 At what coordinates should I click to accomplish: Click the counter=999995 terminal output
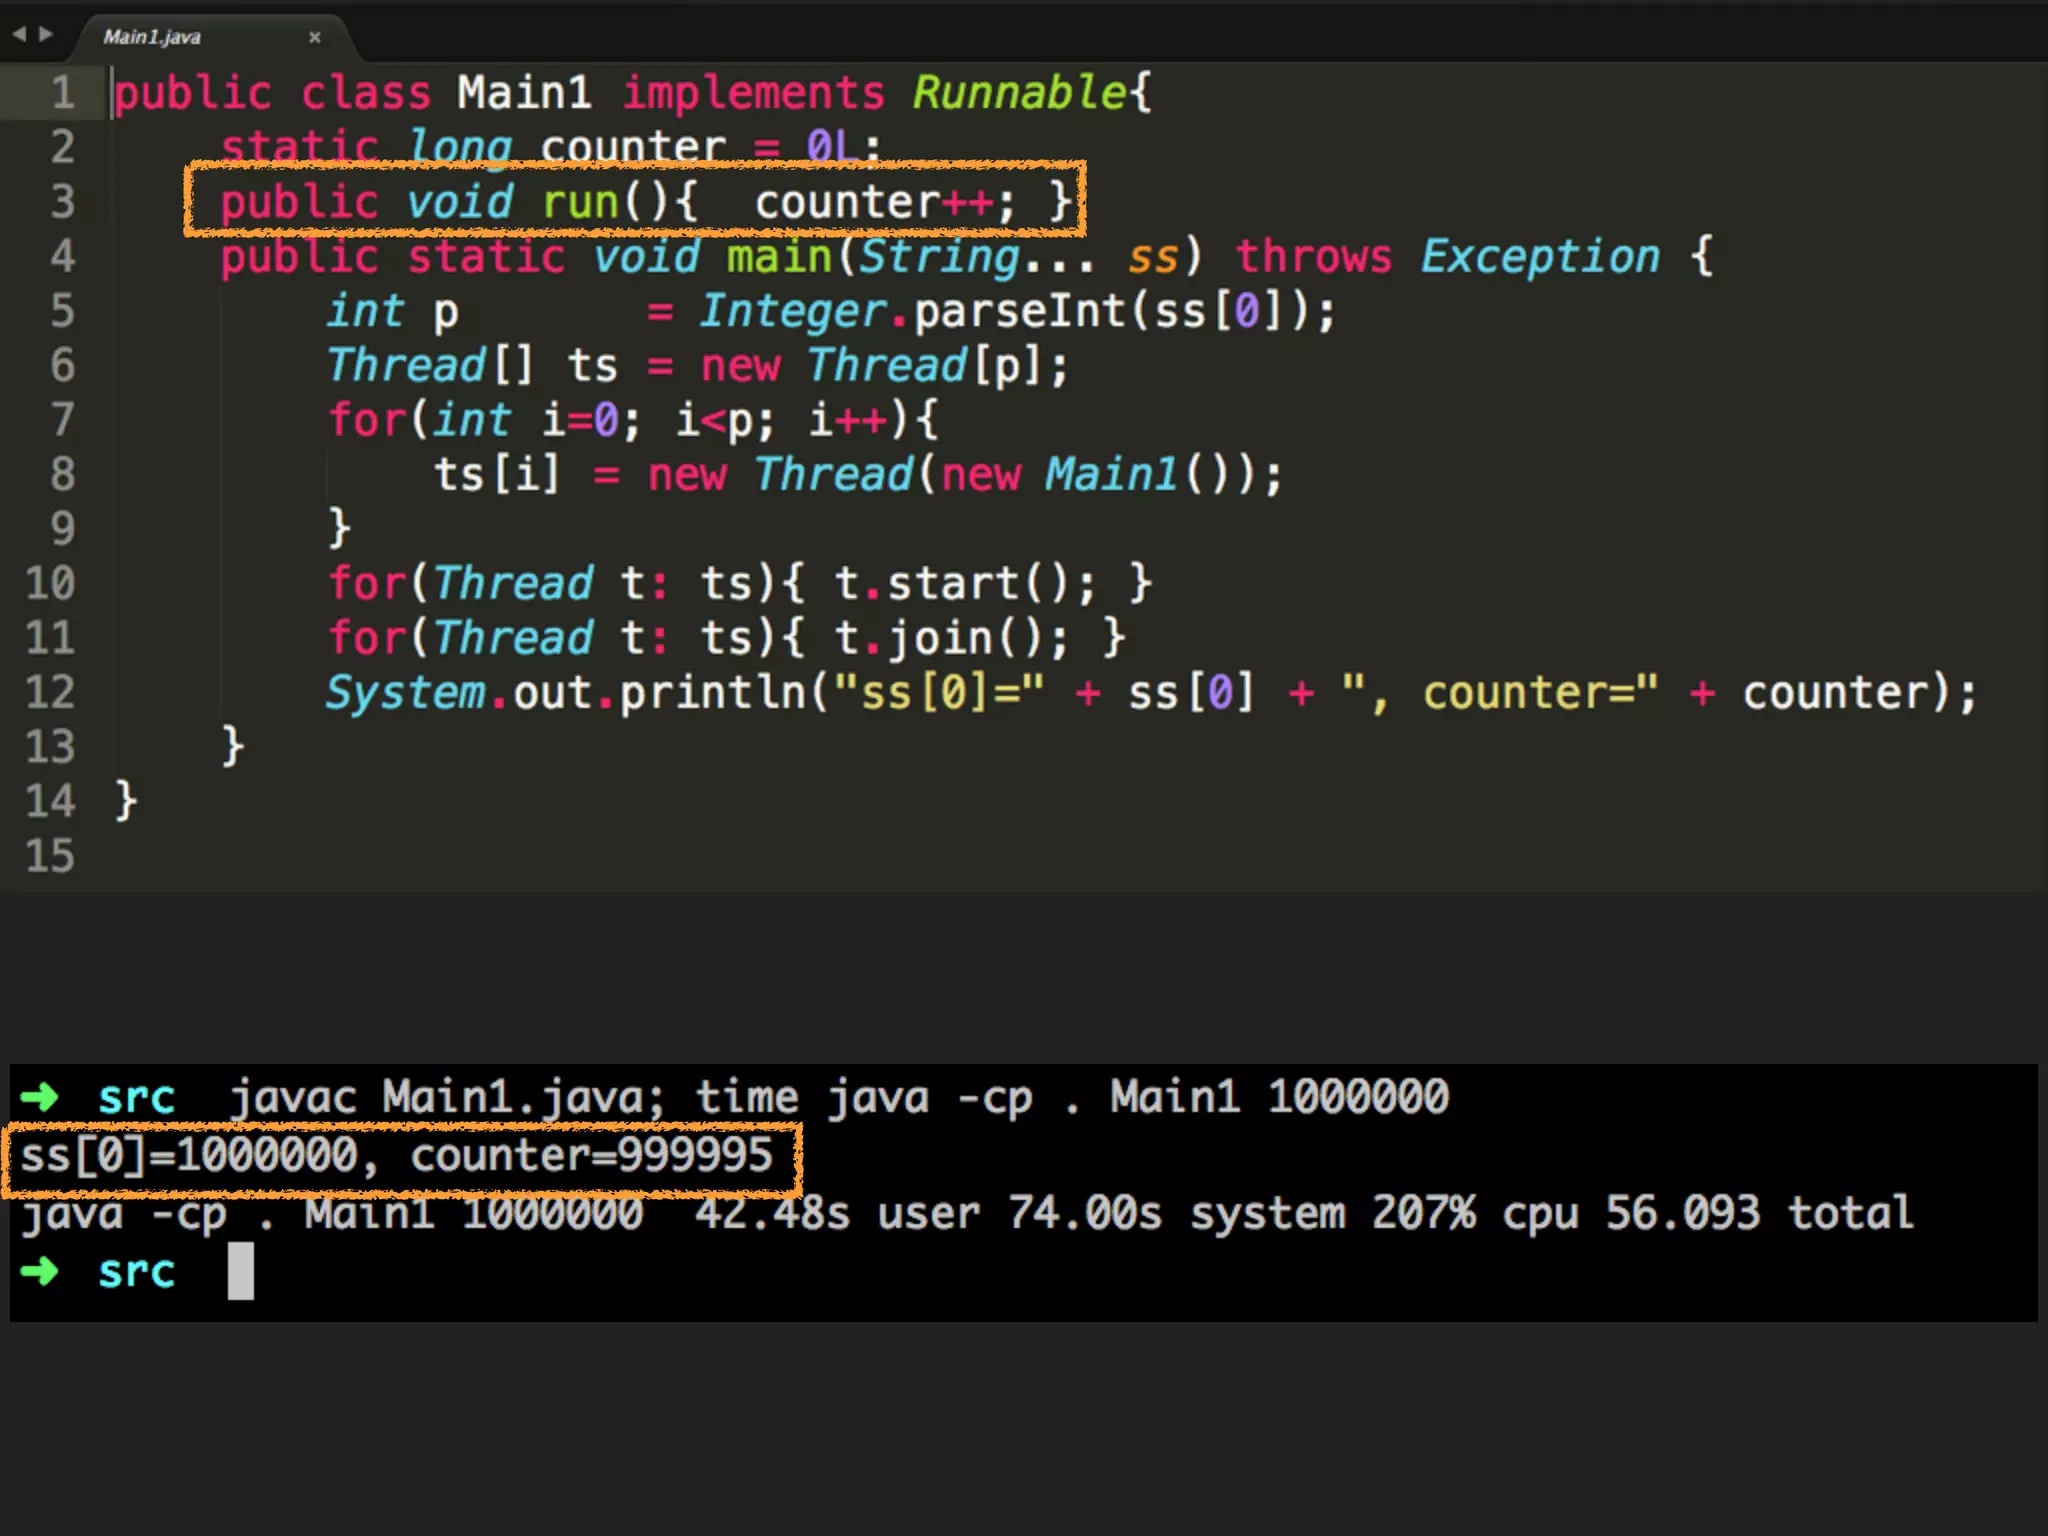tap(591, 1156)
